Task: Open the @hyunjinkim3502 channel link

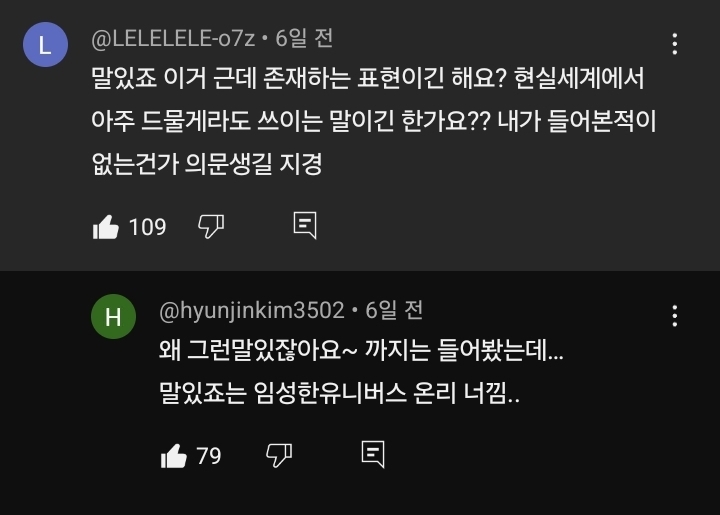Action: coord(251,311)
